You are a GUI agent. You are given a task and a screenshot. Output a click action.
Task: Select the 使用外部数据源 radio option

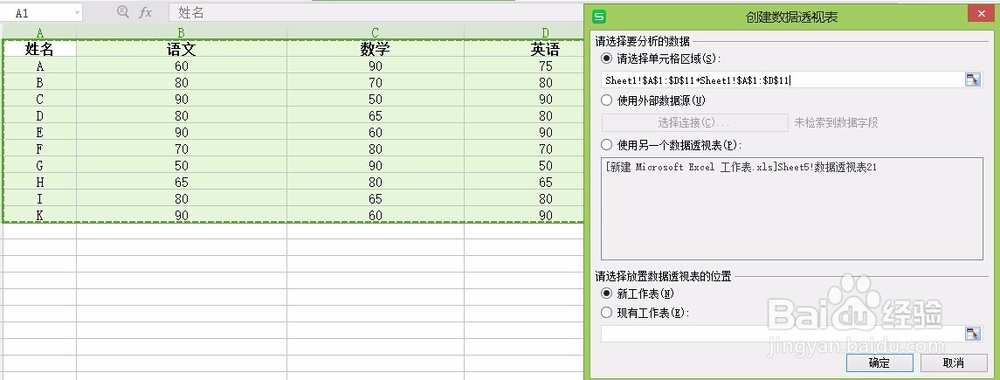(606, 100)
